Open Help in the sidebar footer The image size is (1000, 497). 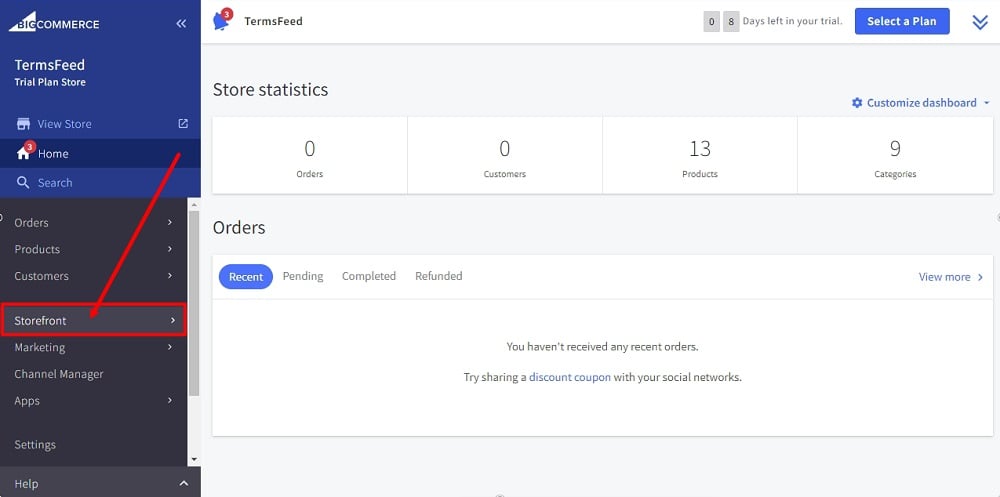coord(26,484)
